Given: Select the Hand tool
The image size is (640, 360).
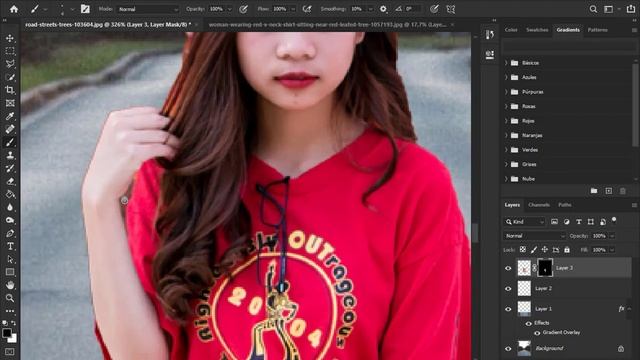Looking at the screenshot, I should 10,285.
